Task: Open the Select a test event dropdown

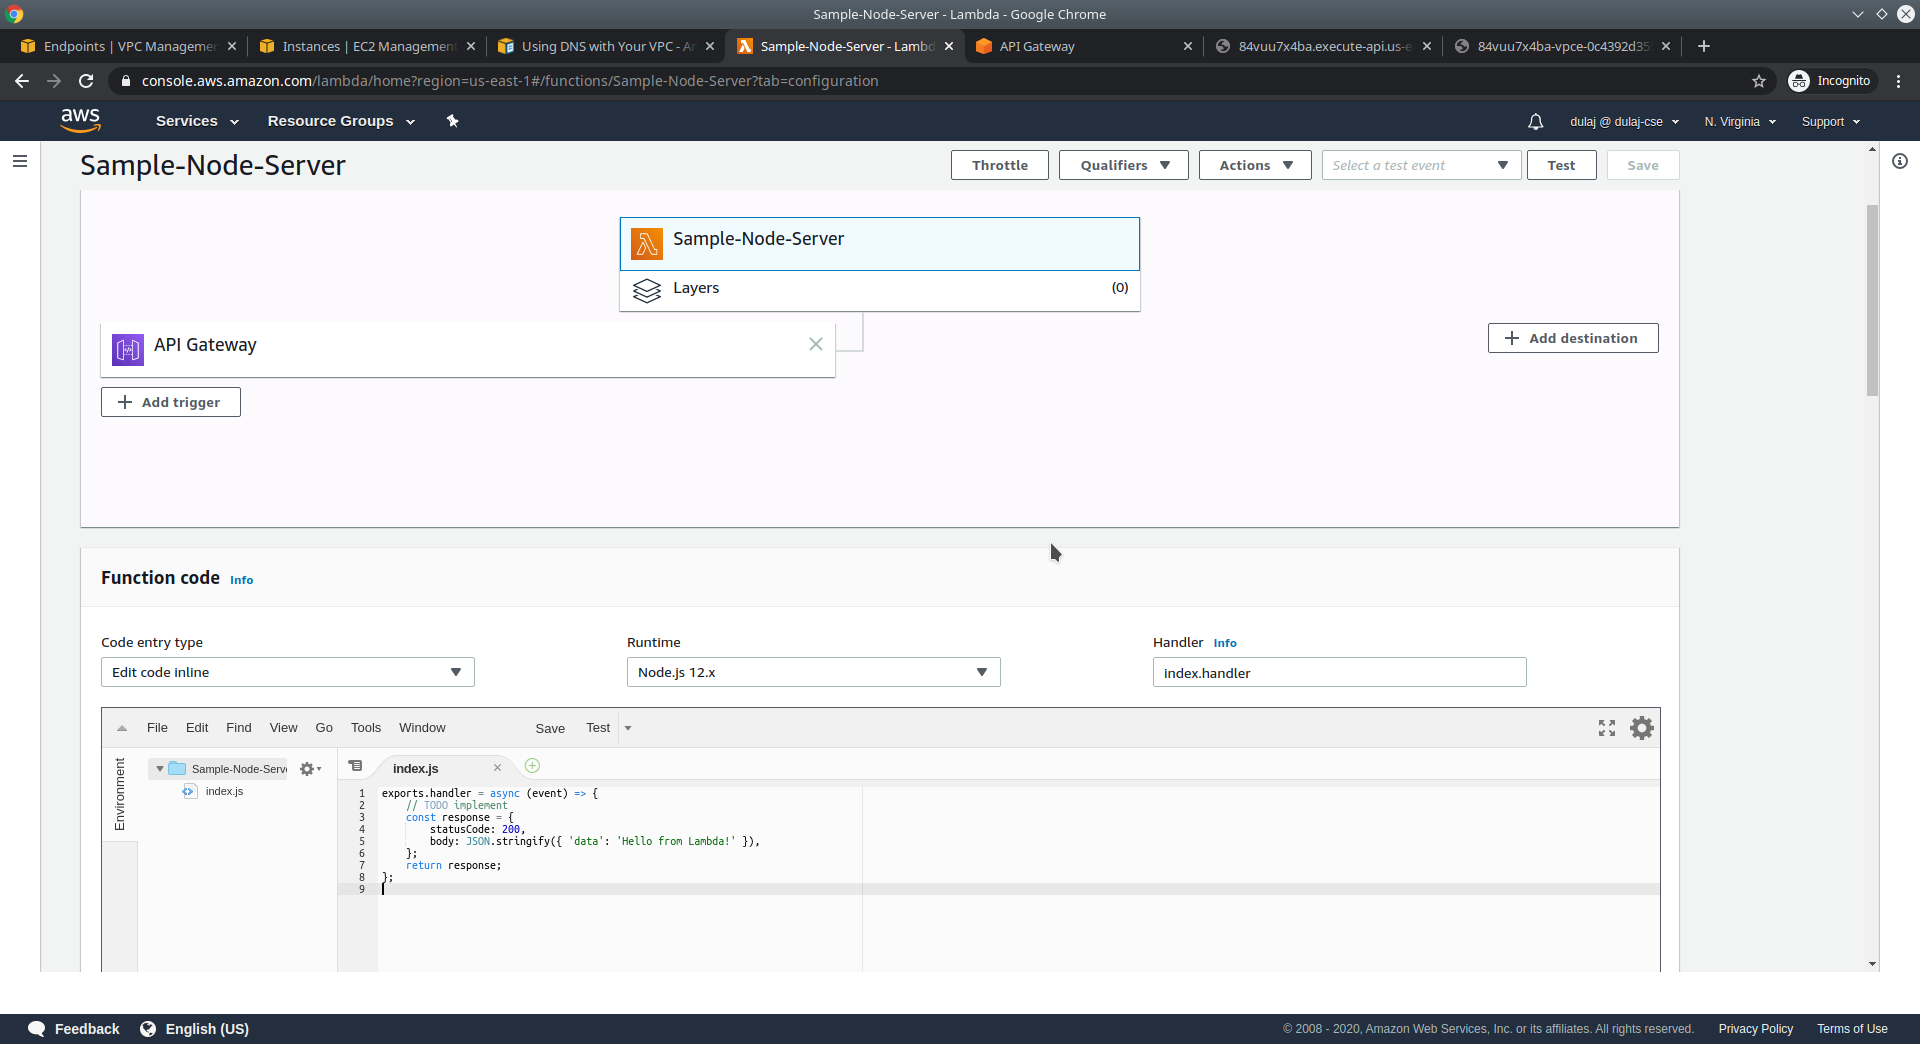Action: click(x=1420, y=165)
